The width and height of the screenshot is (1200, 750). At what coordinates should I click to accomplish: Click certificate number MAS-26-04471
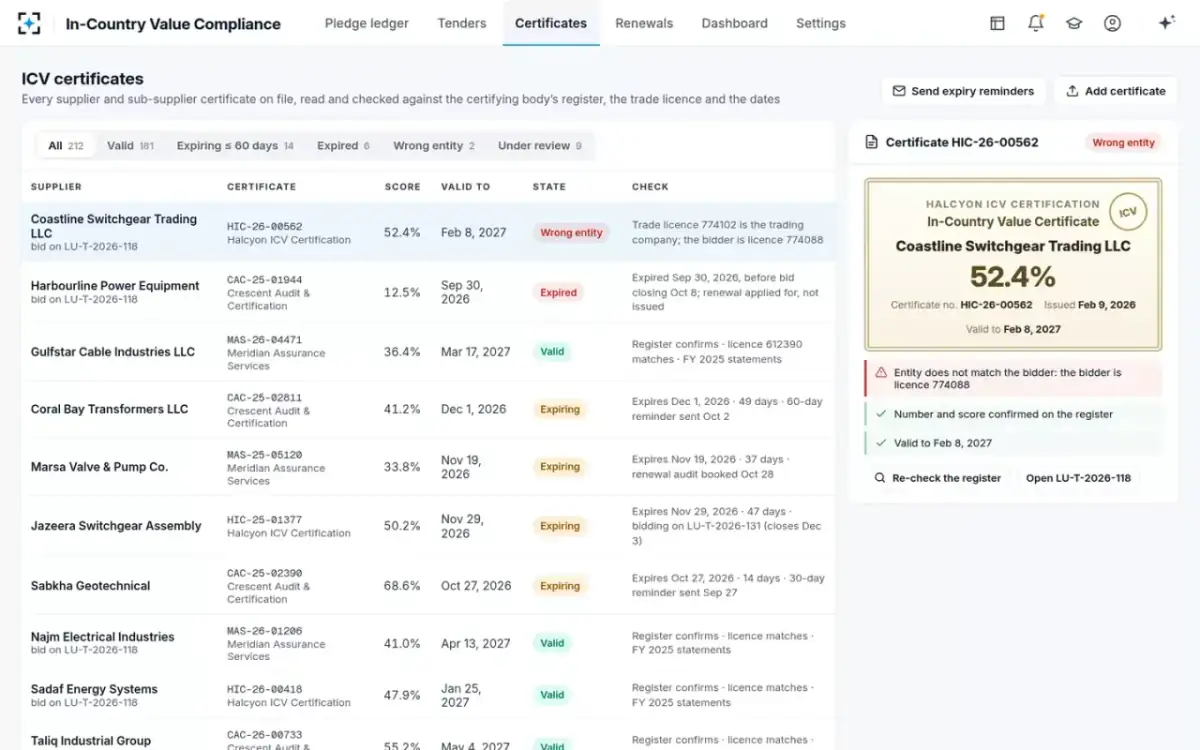coord(264,340)
